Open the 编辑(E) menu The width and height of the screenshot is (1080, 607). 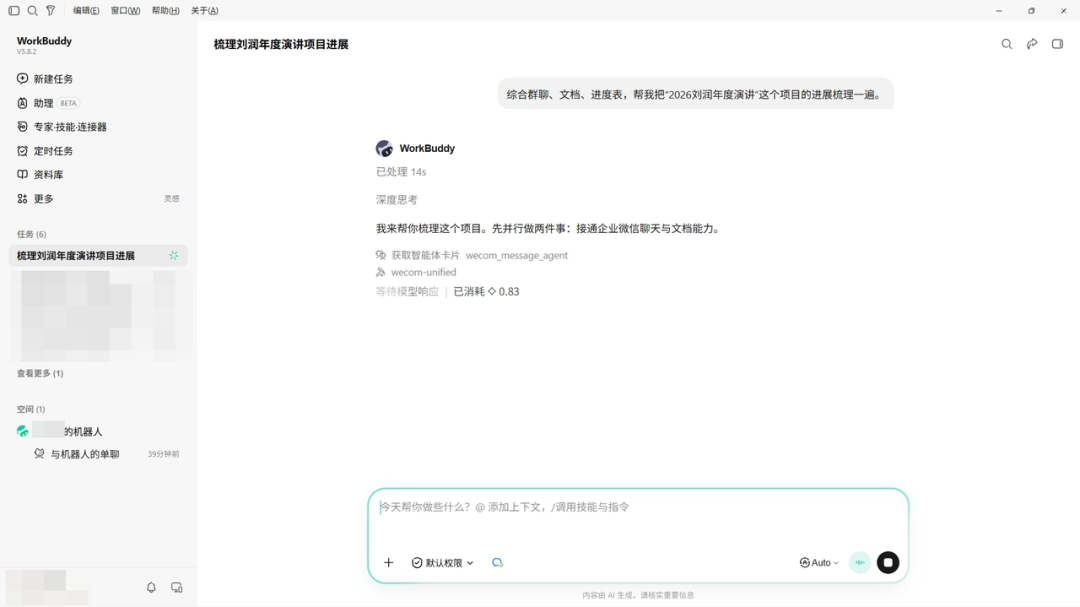pos(86,10)
